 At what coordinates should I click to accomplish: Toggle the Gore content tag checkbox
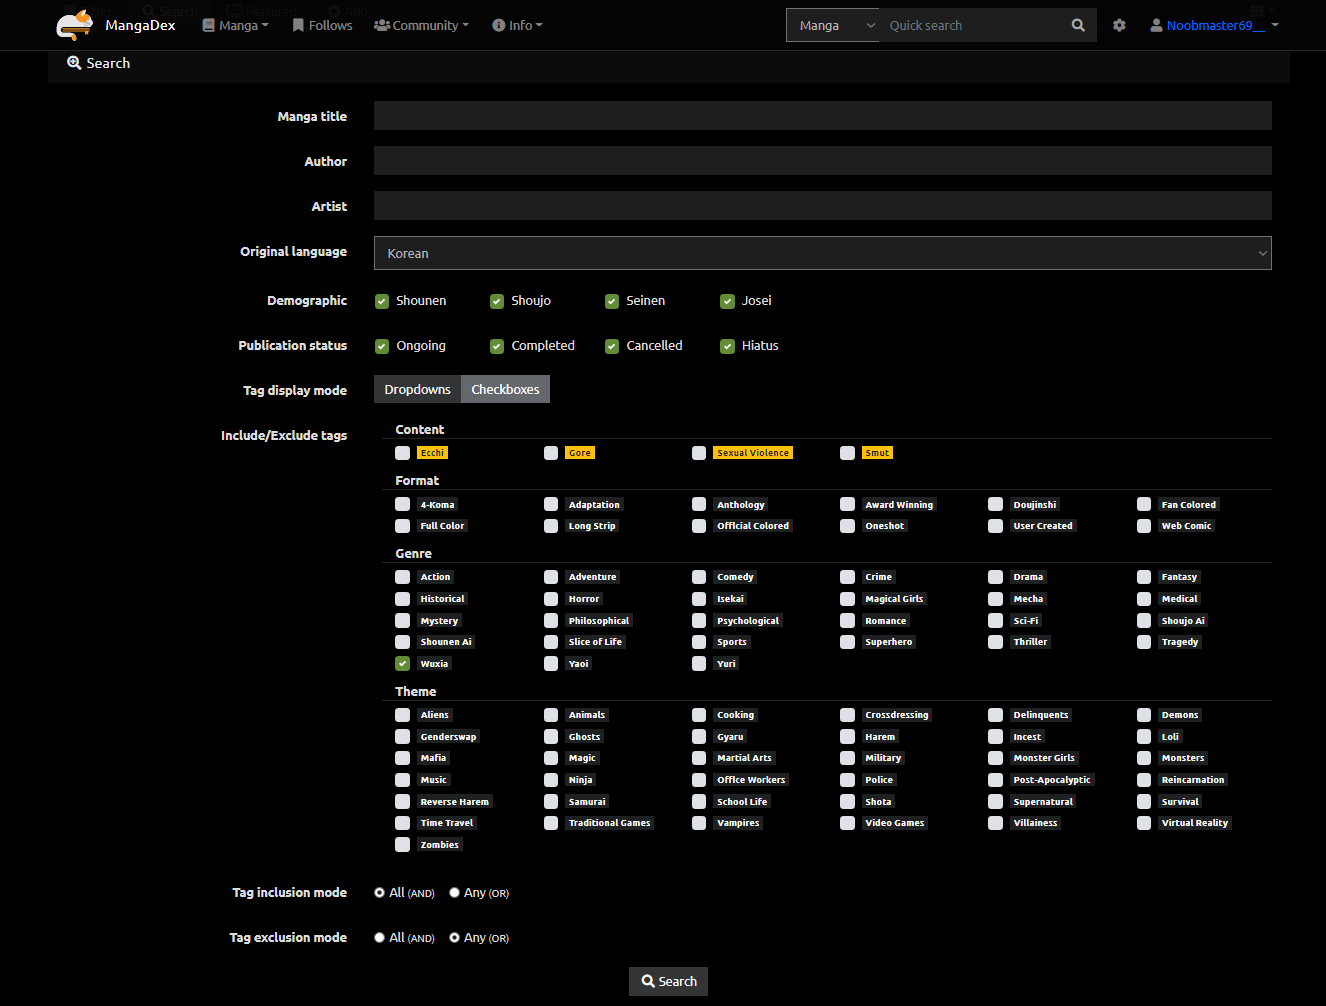click(551, 453)
